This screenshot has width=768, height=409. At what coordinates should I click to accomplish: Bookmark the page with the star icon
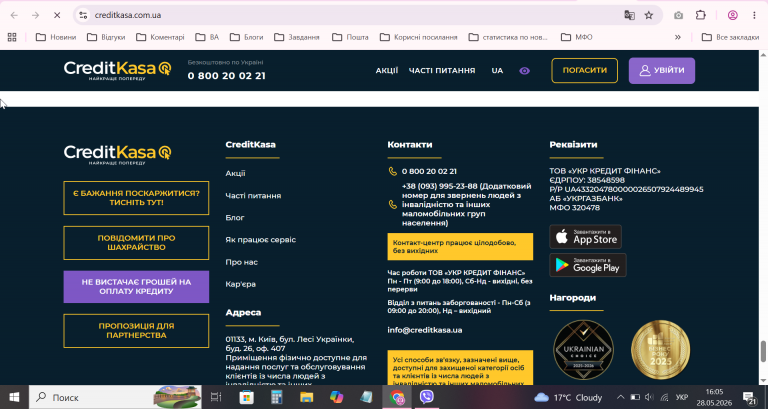pyautogui.click(x=649, y=15)
